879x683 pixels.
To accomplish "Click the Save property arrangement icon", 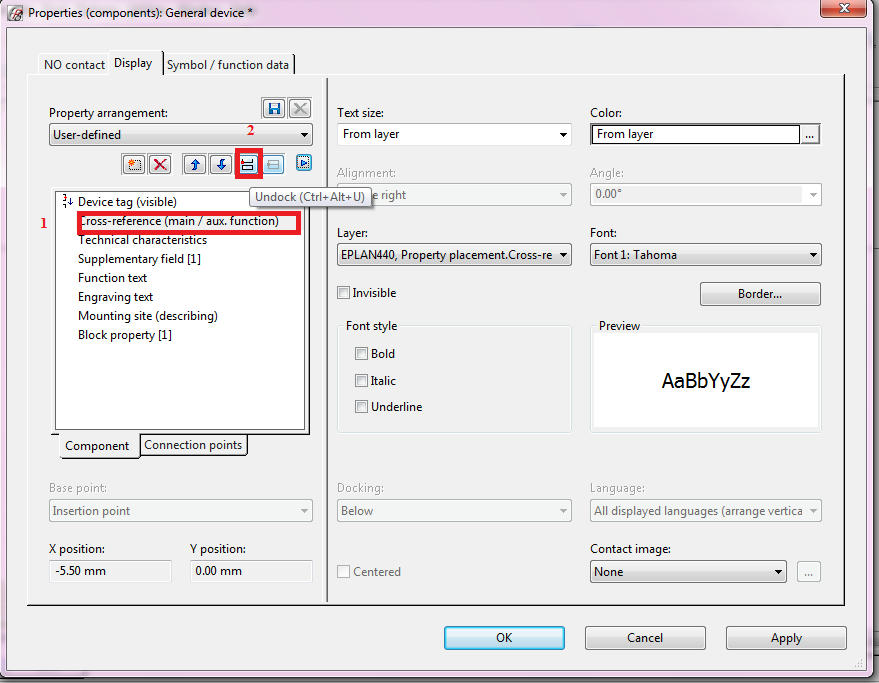I will [274, 108].
